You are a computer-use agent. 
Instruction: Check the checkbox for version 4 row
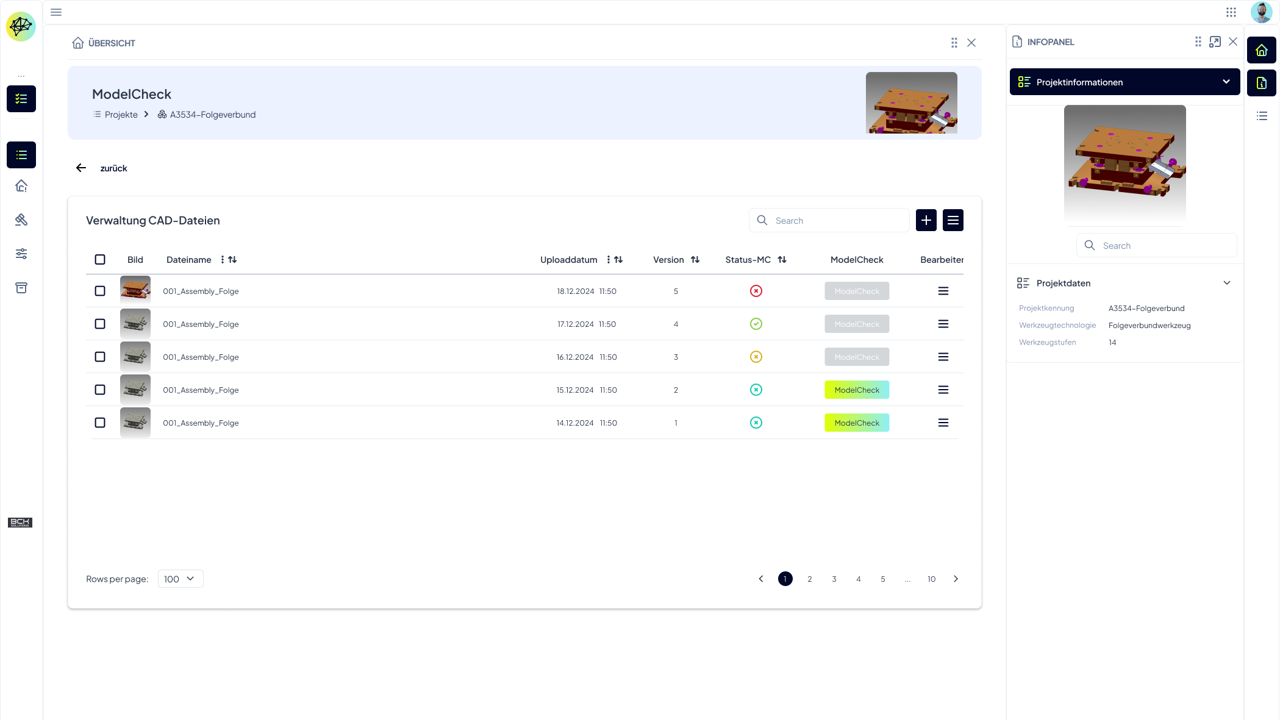pyautogui.click(x=100, y=324)
